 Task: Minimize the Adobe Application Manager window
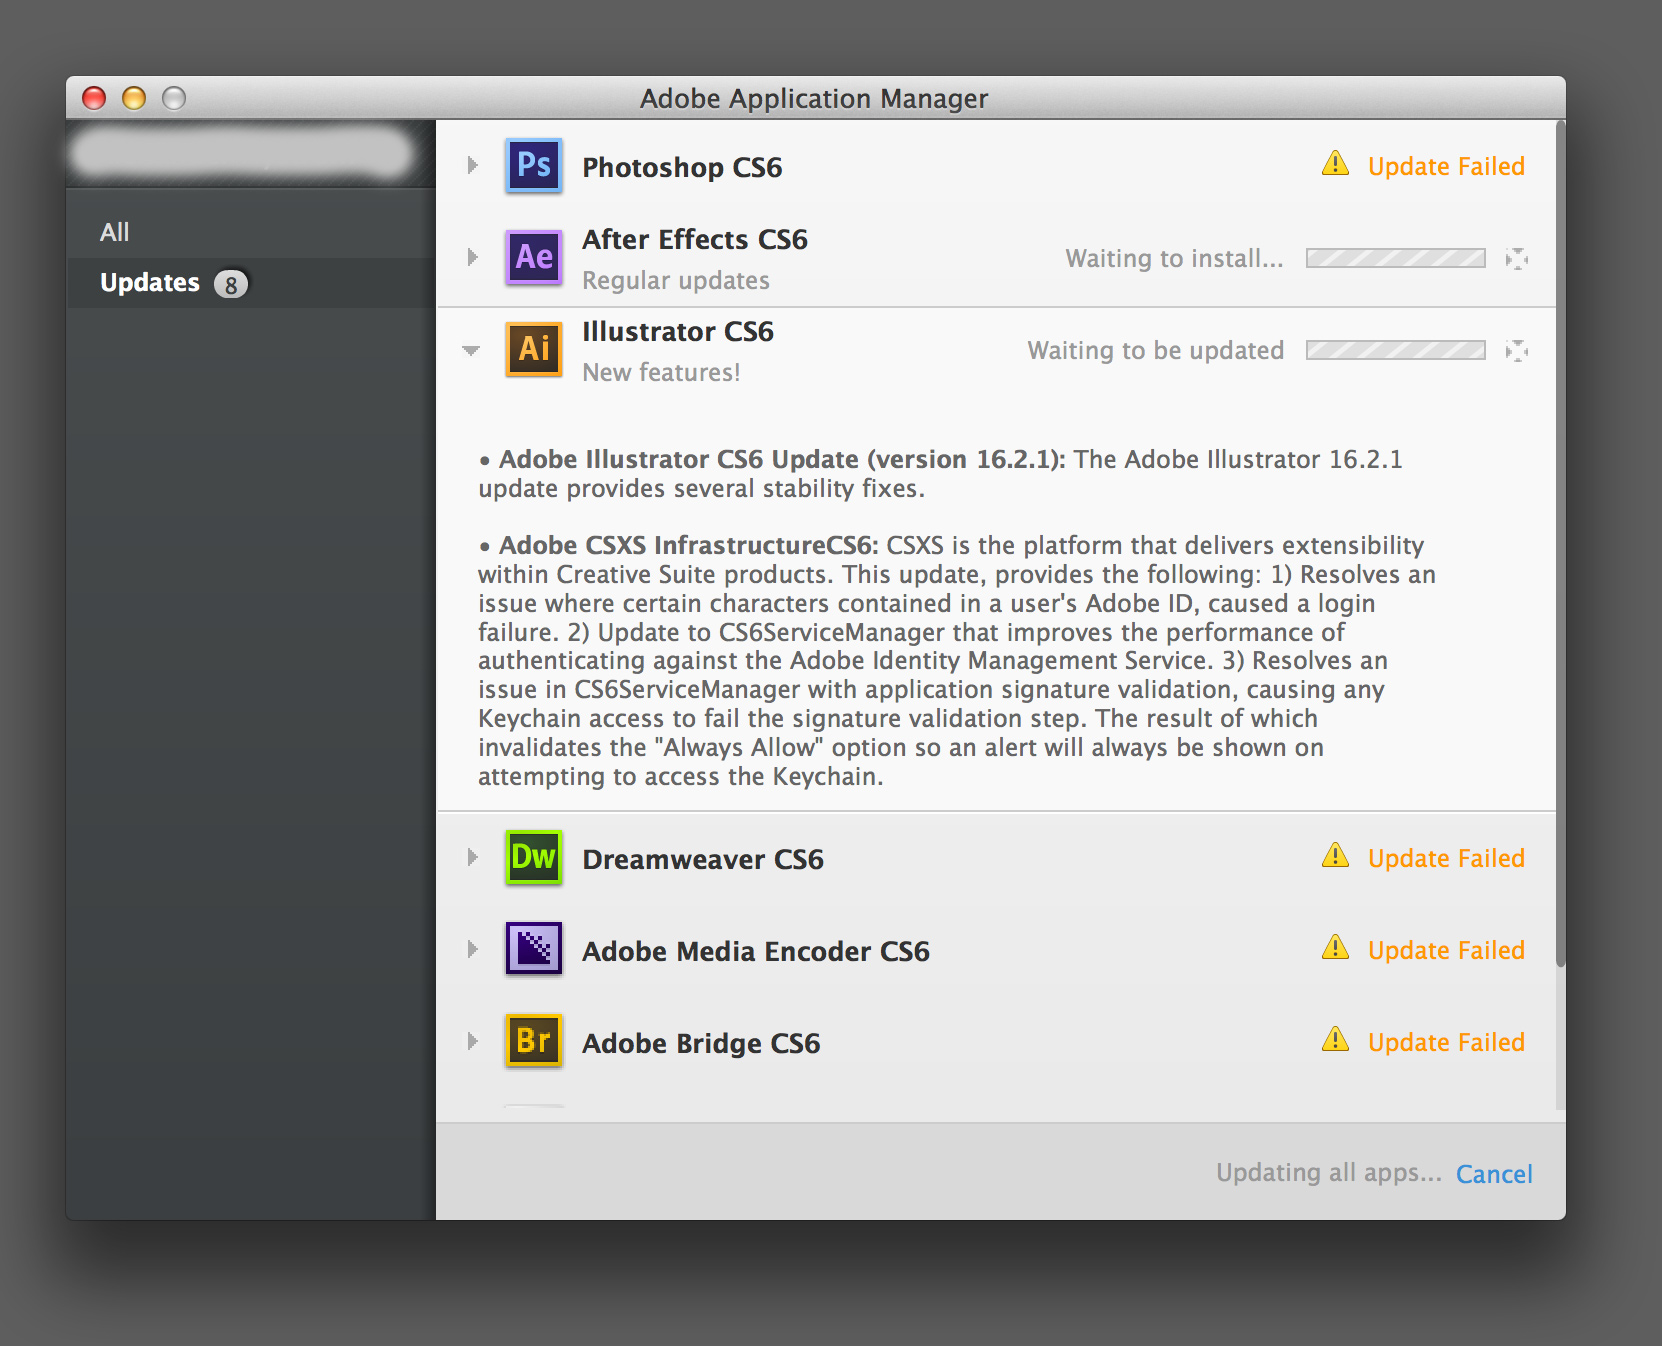pos(134,98)
